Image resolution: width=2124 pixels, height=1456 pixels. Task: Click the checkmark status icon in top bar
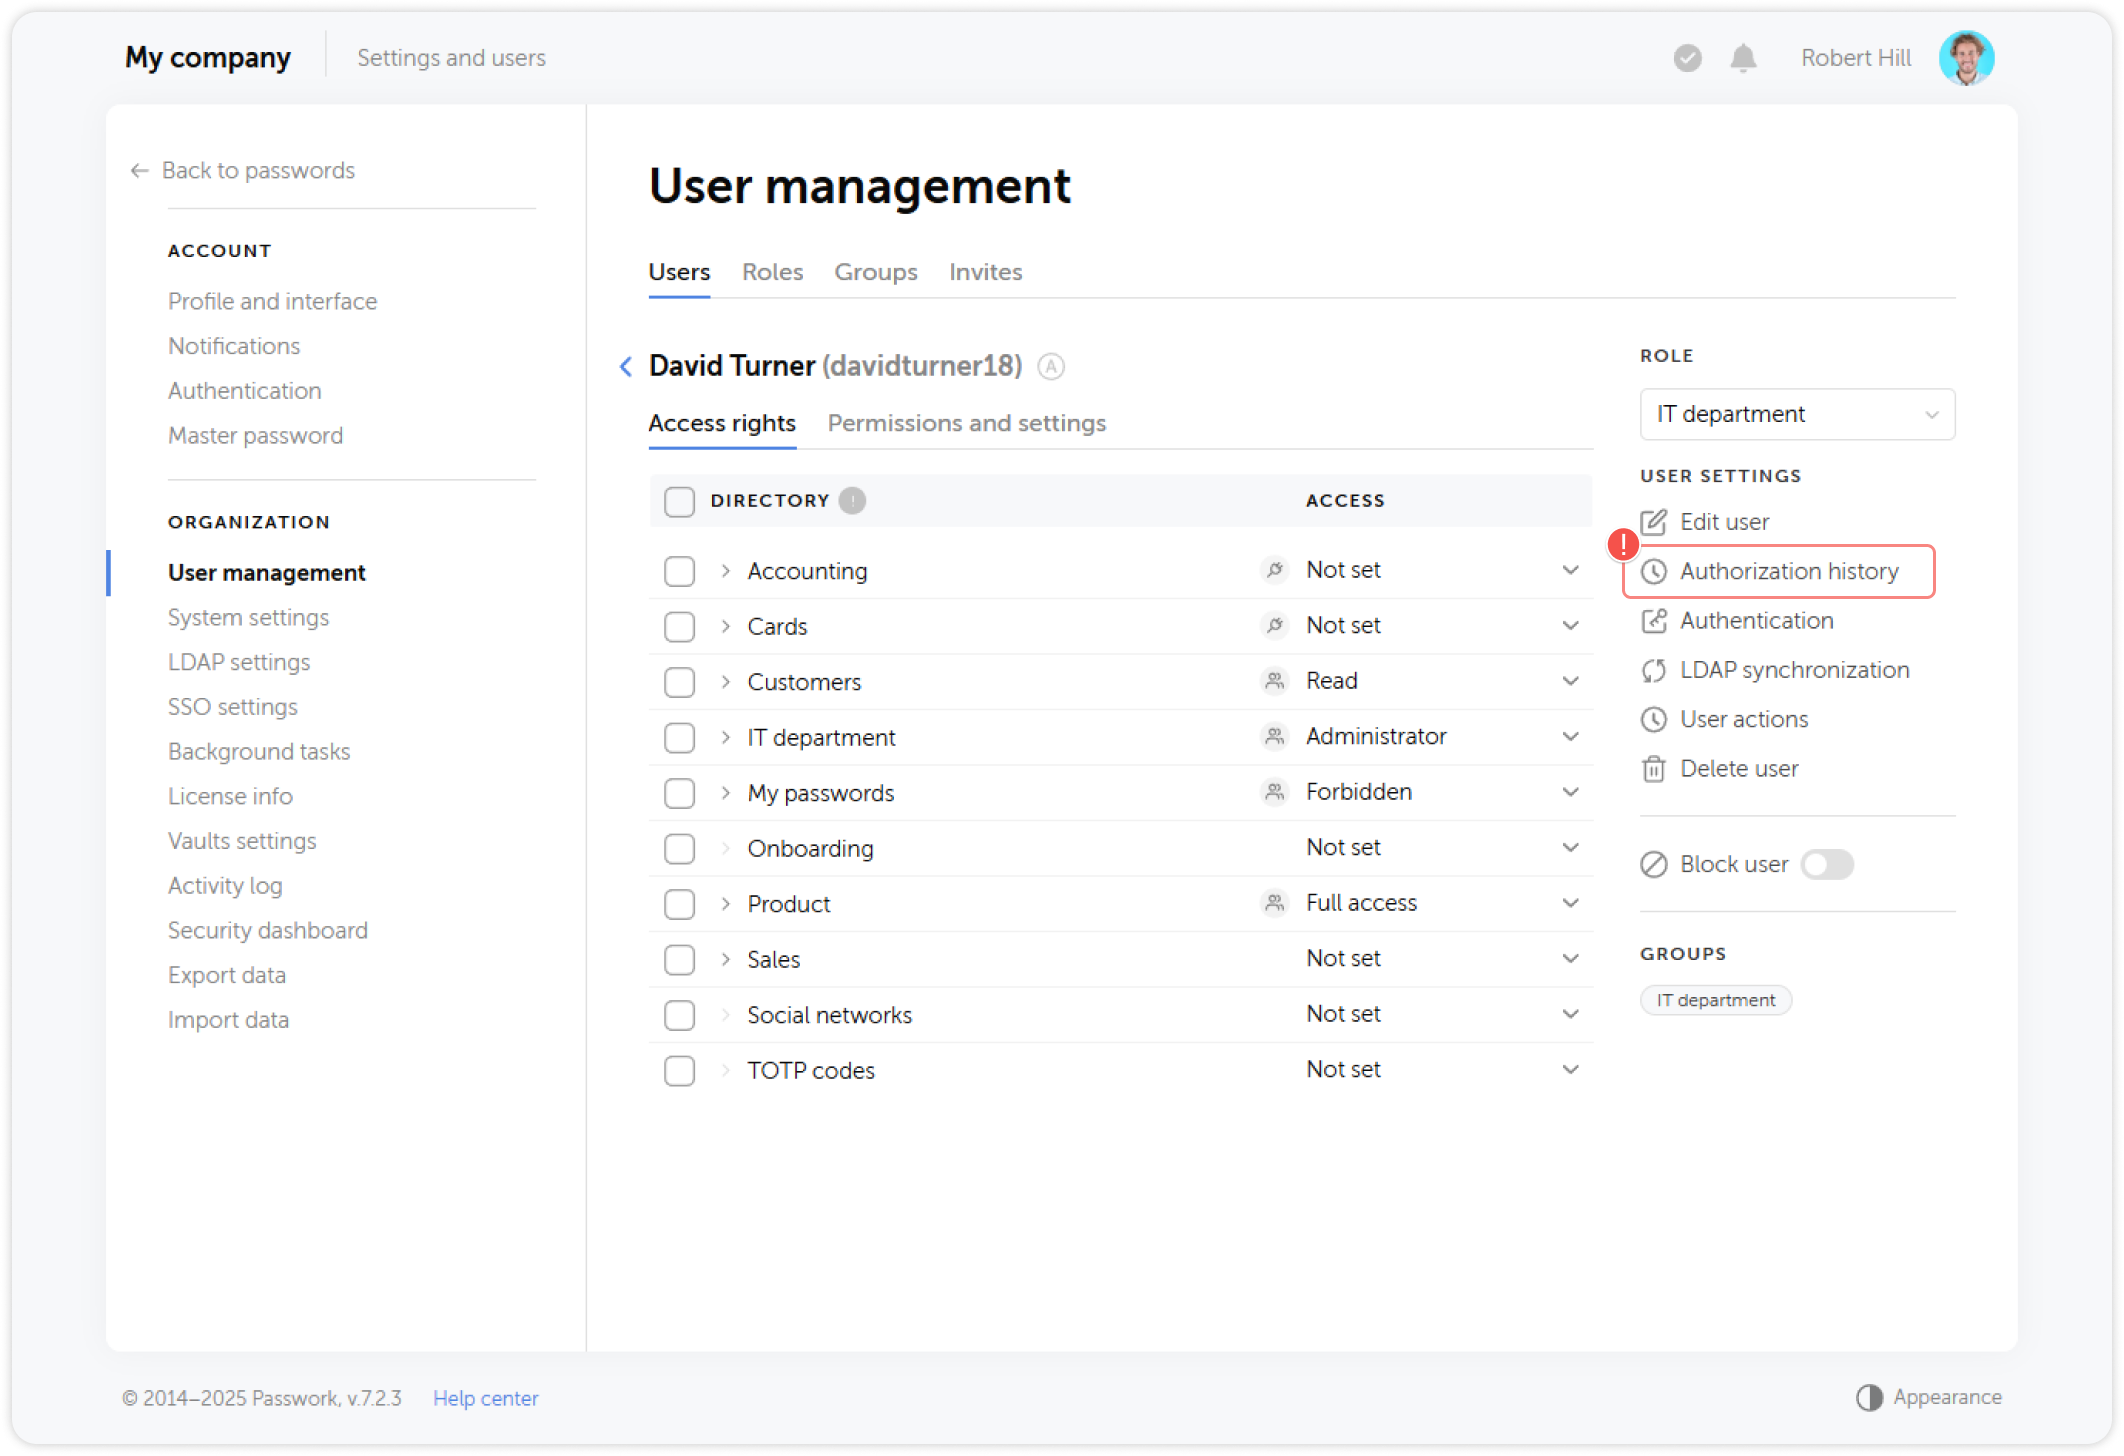coord(1687,58)
